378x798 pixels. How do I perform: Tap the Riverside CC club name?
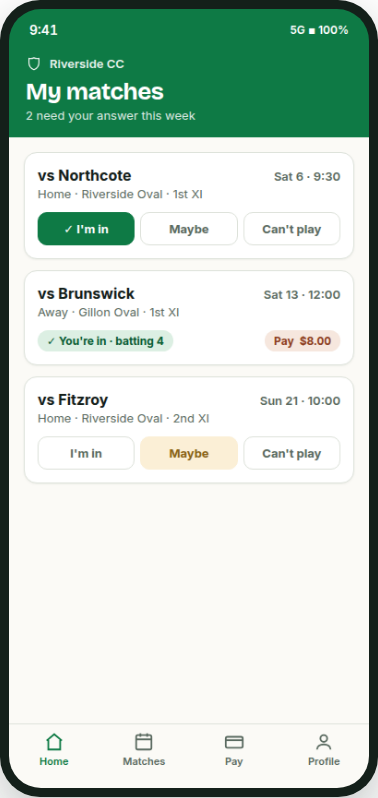click(87, 64)
